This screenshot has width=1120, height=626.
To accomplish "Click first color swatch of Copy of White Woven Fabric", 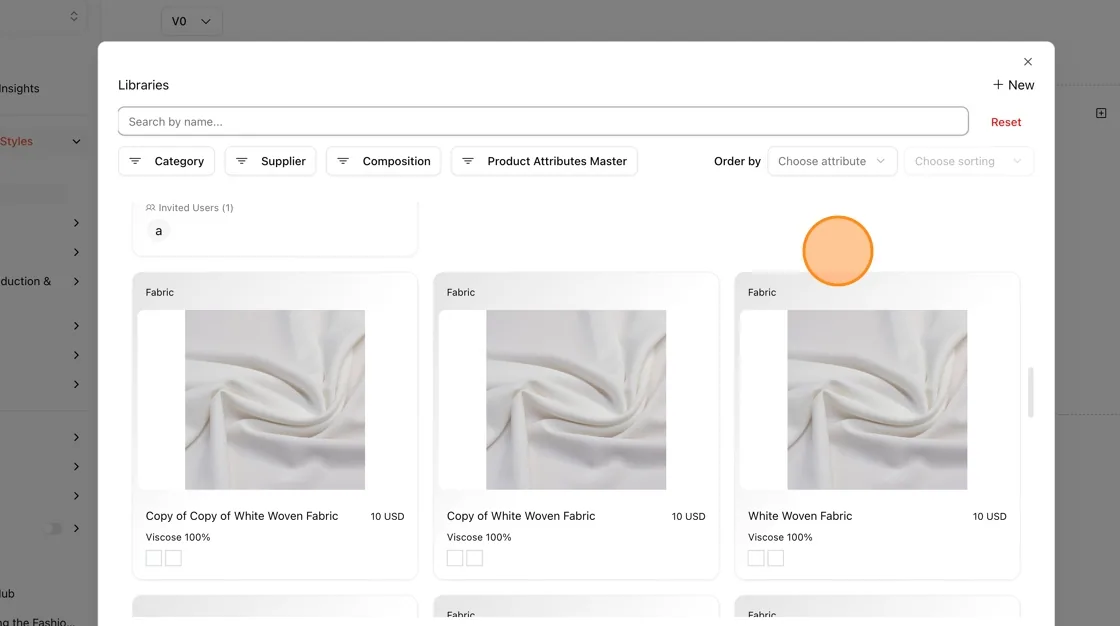I will coord(455,558).
